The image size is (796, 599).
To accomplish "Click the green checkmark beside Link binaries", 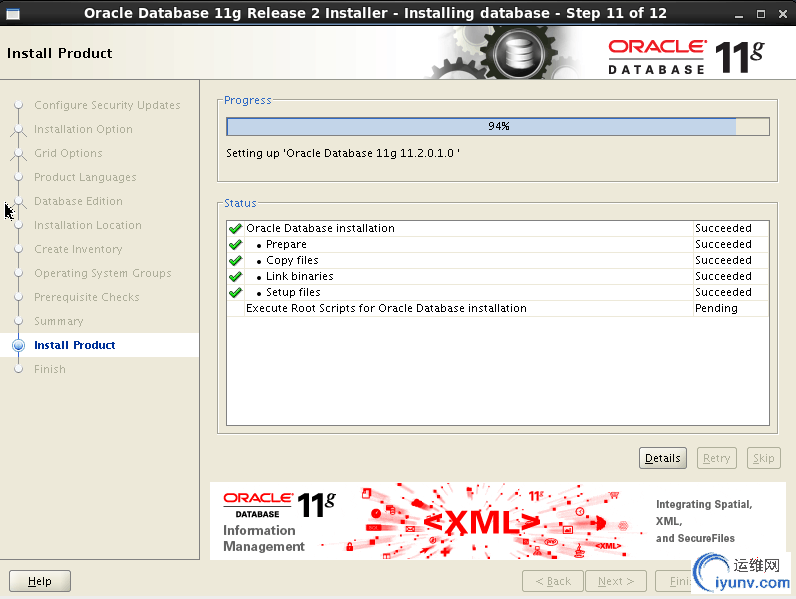I will tap(235, 277).
